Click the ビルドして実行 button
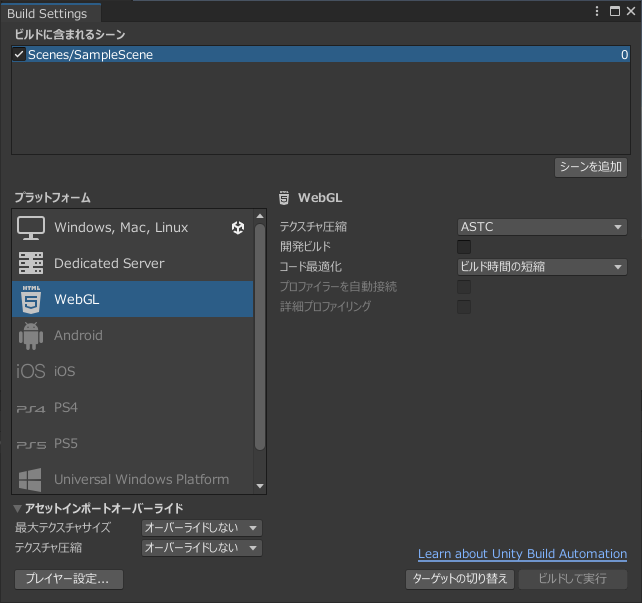 point(573,579)
